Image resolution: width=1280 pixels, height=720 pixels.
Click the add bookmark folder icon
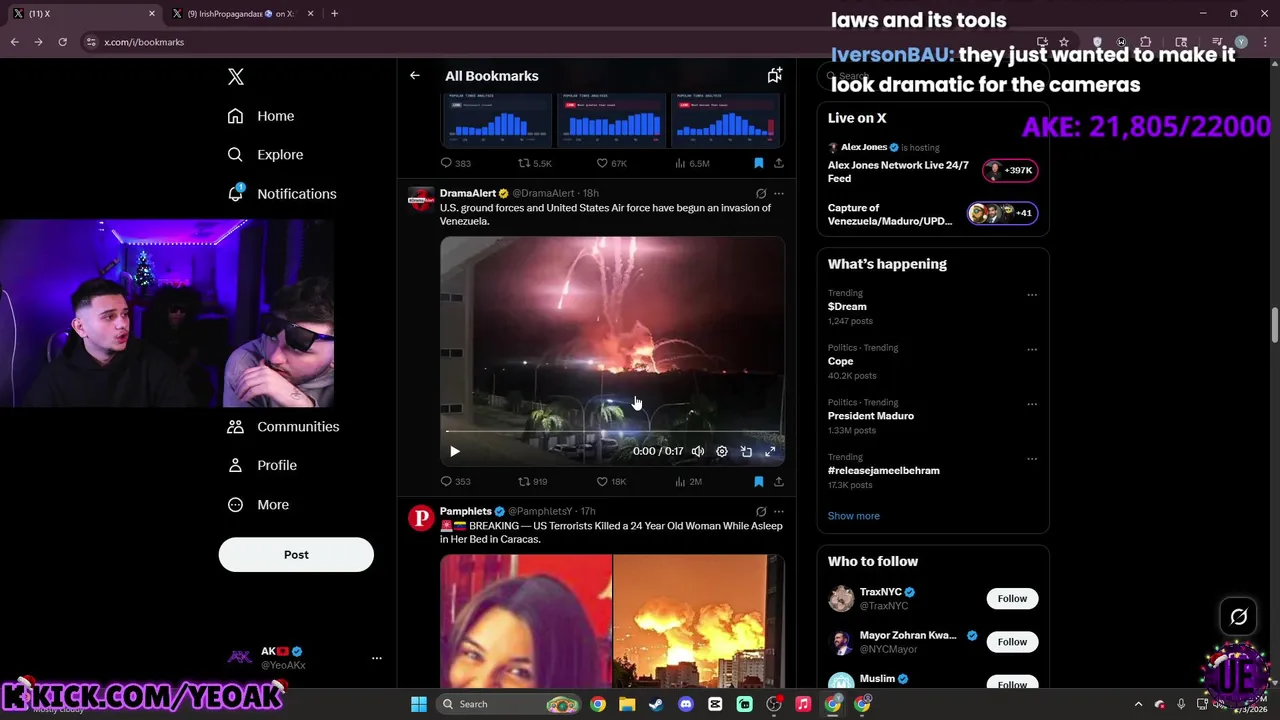[774, 76]
